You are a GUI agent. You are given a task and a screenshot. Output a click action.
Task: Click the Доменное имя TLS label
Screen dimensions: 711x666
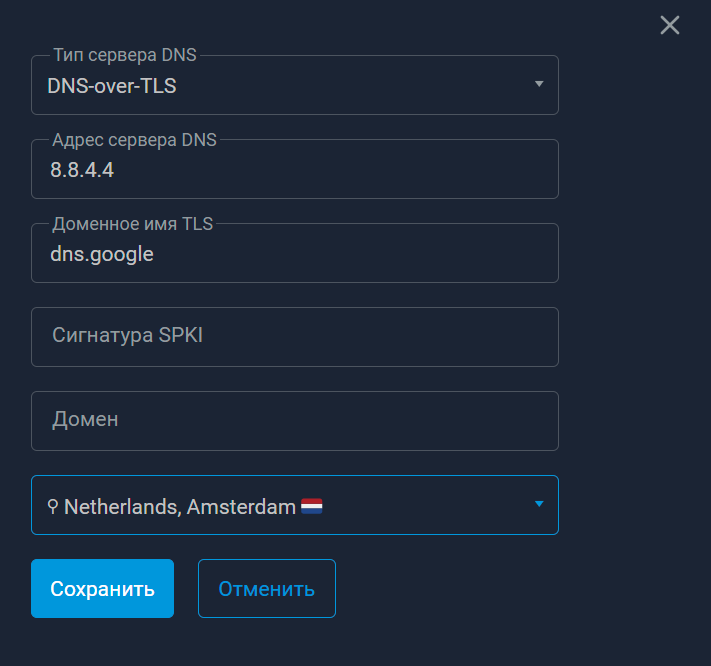(132, 224)
